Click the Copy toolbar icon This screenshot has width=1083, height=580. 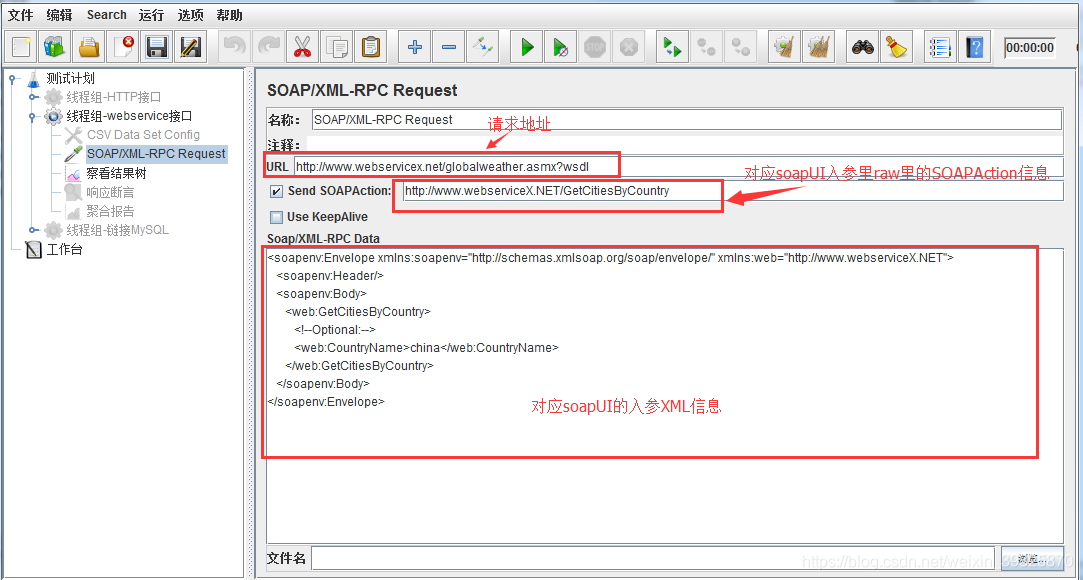[x=337, y=47]
